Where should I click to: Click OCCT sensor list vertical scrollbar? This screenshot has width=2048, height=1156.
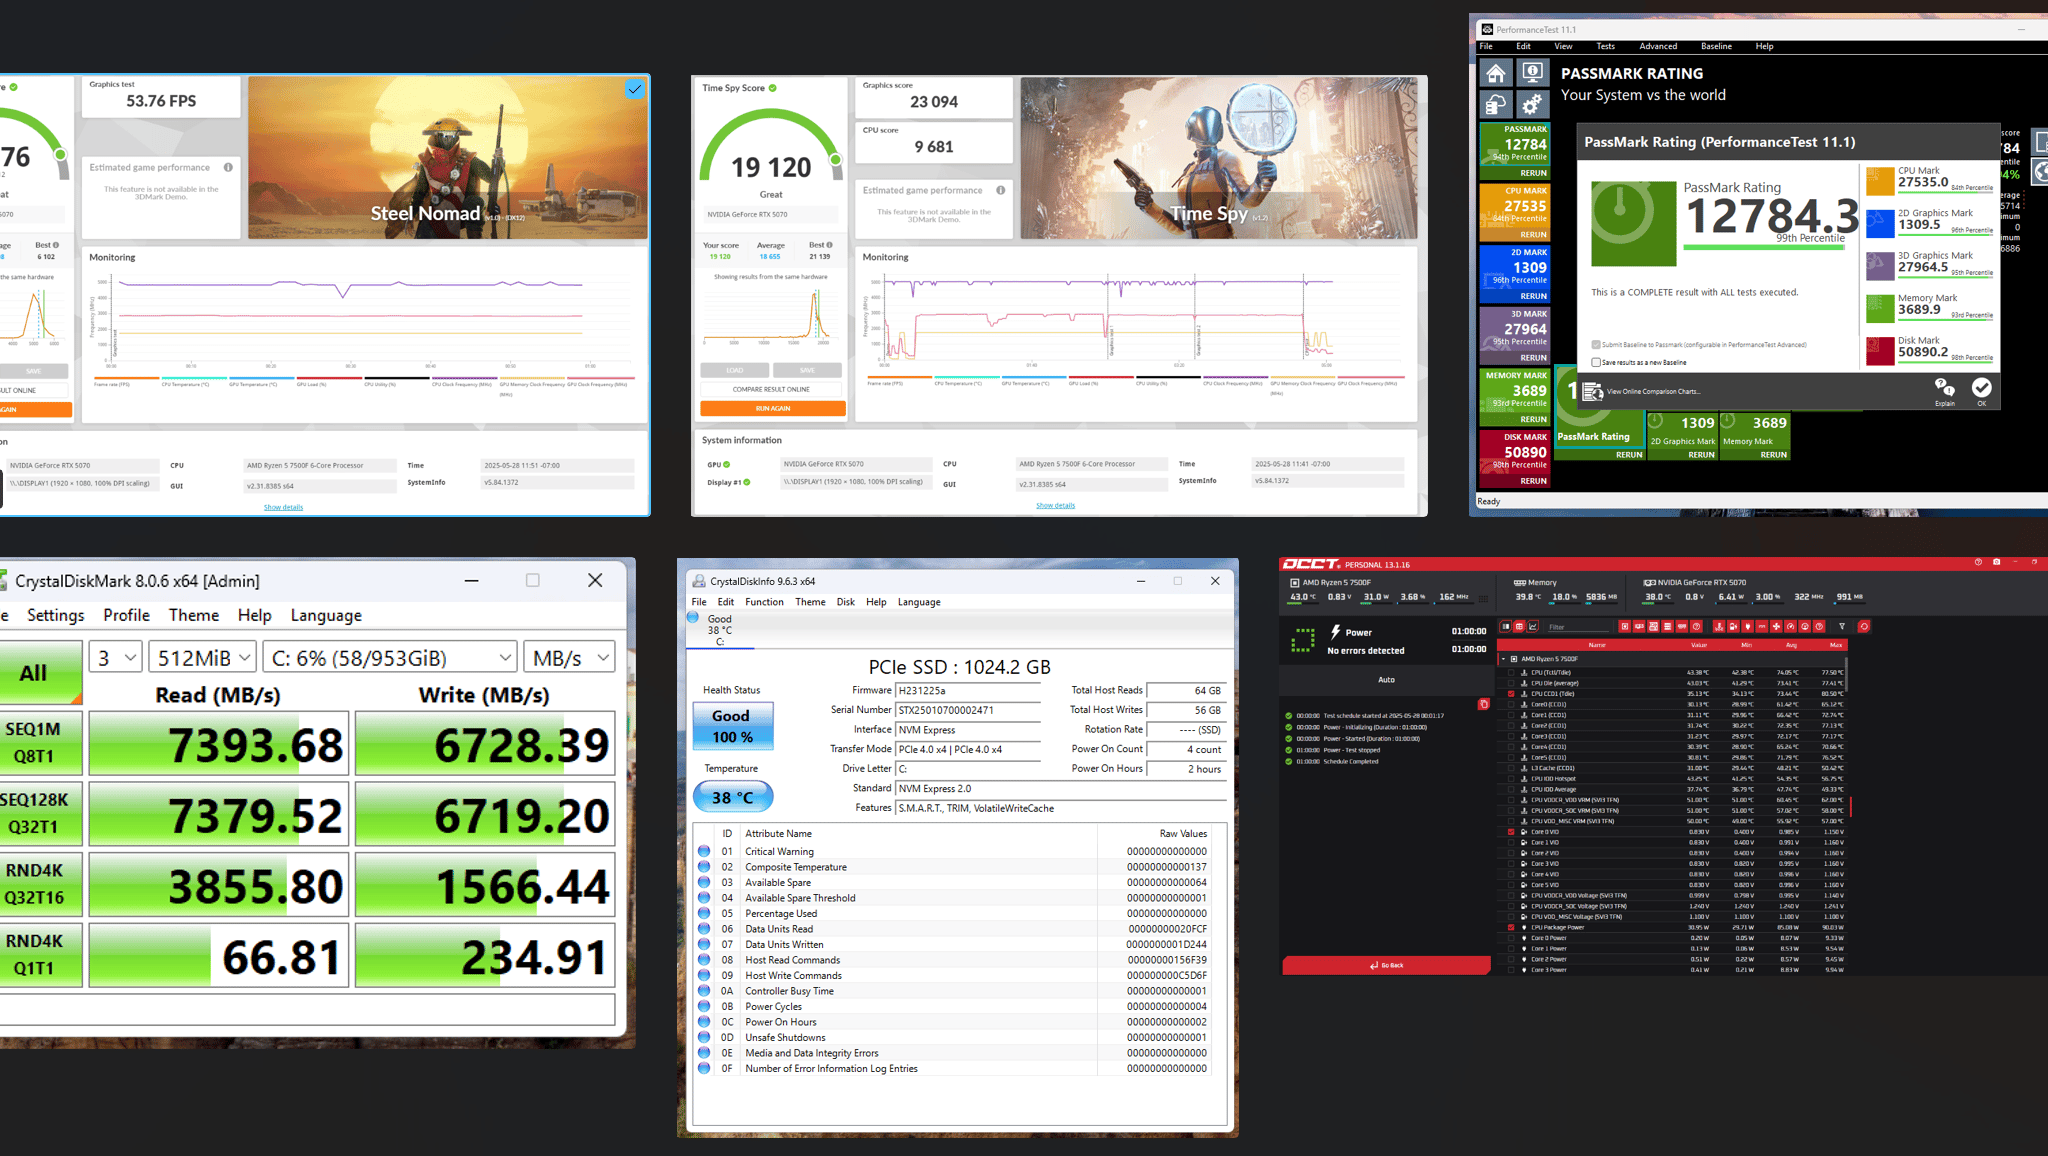click(1847, 675)
